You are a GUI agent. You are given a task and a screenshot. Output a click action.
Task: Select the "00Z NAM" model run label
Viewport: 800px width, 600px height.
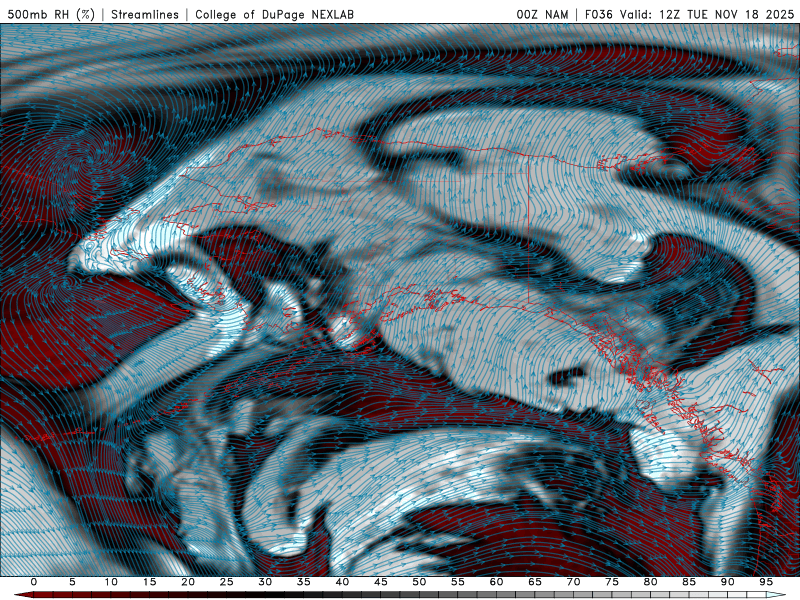[542, 14]
